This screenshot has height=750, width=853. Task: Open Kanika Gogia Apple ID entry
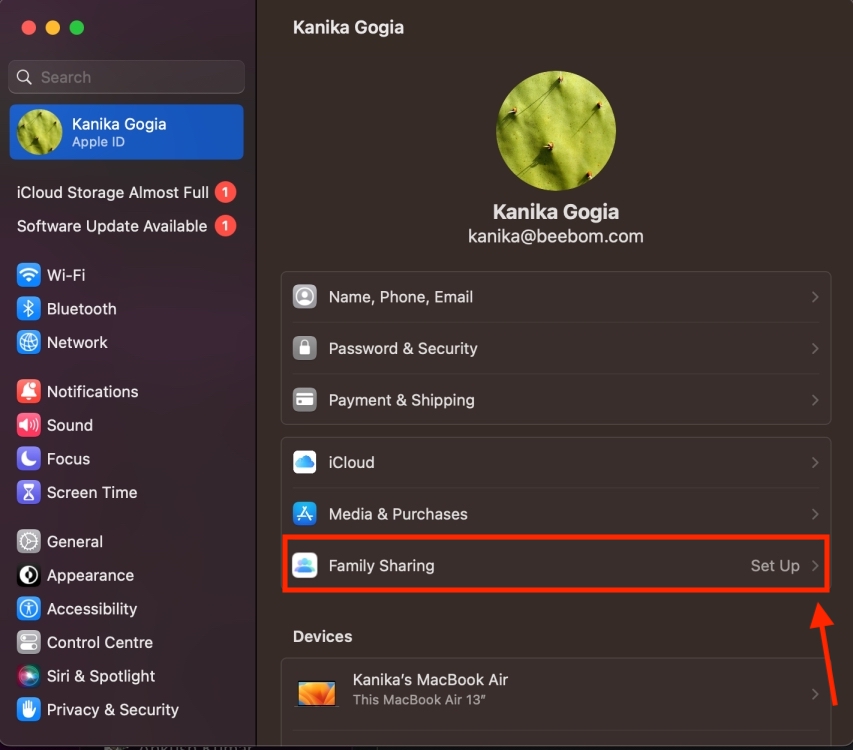coord(126,132)
